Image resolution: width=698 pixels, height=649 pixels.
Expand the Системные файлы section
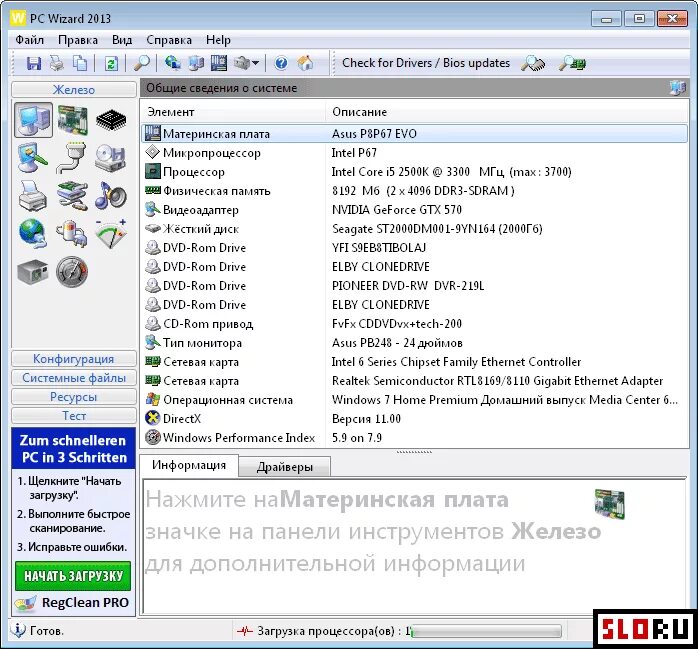click(x=74, y=378)
